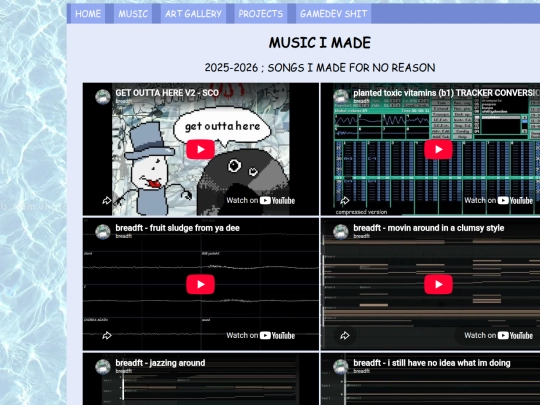This screenshot has width=540, height=405.
Task: Switch to the PROJECTS tab
Action: (261, 14)
